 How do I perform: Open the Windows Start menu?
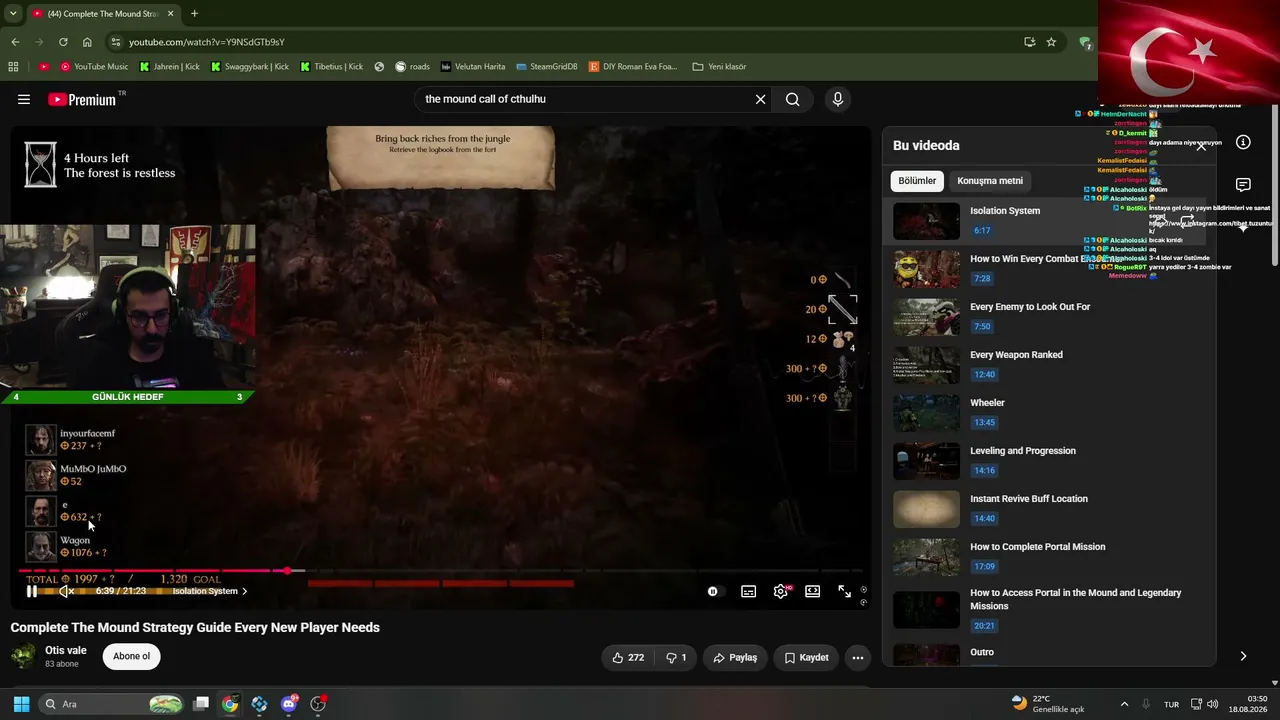21,704
